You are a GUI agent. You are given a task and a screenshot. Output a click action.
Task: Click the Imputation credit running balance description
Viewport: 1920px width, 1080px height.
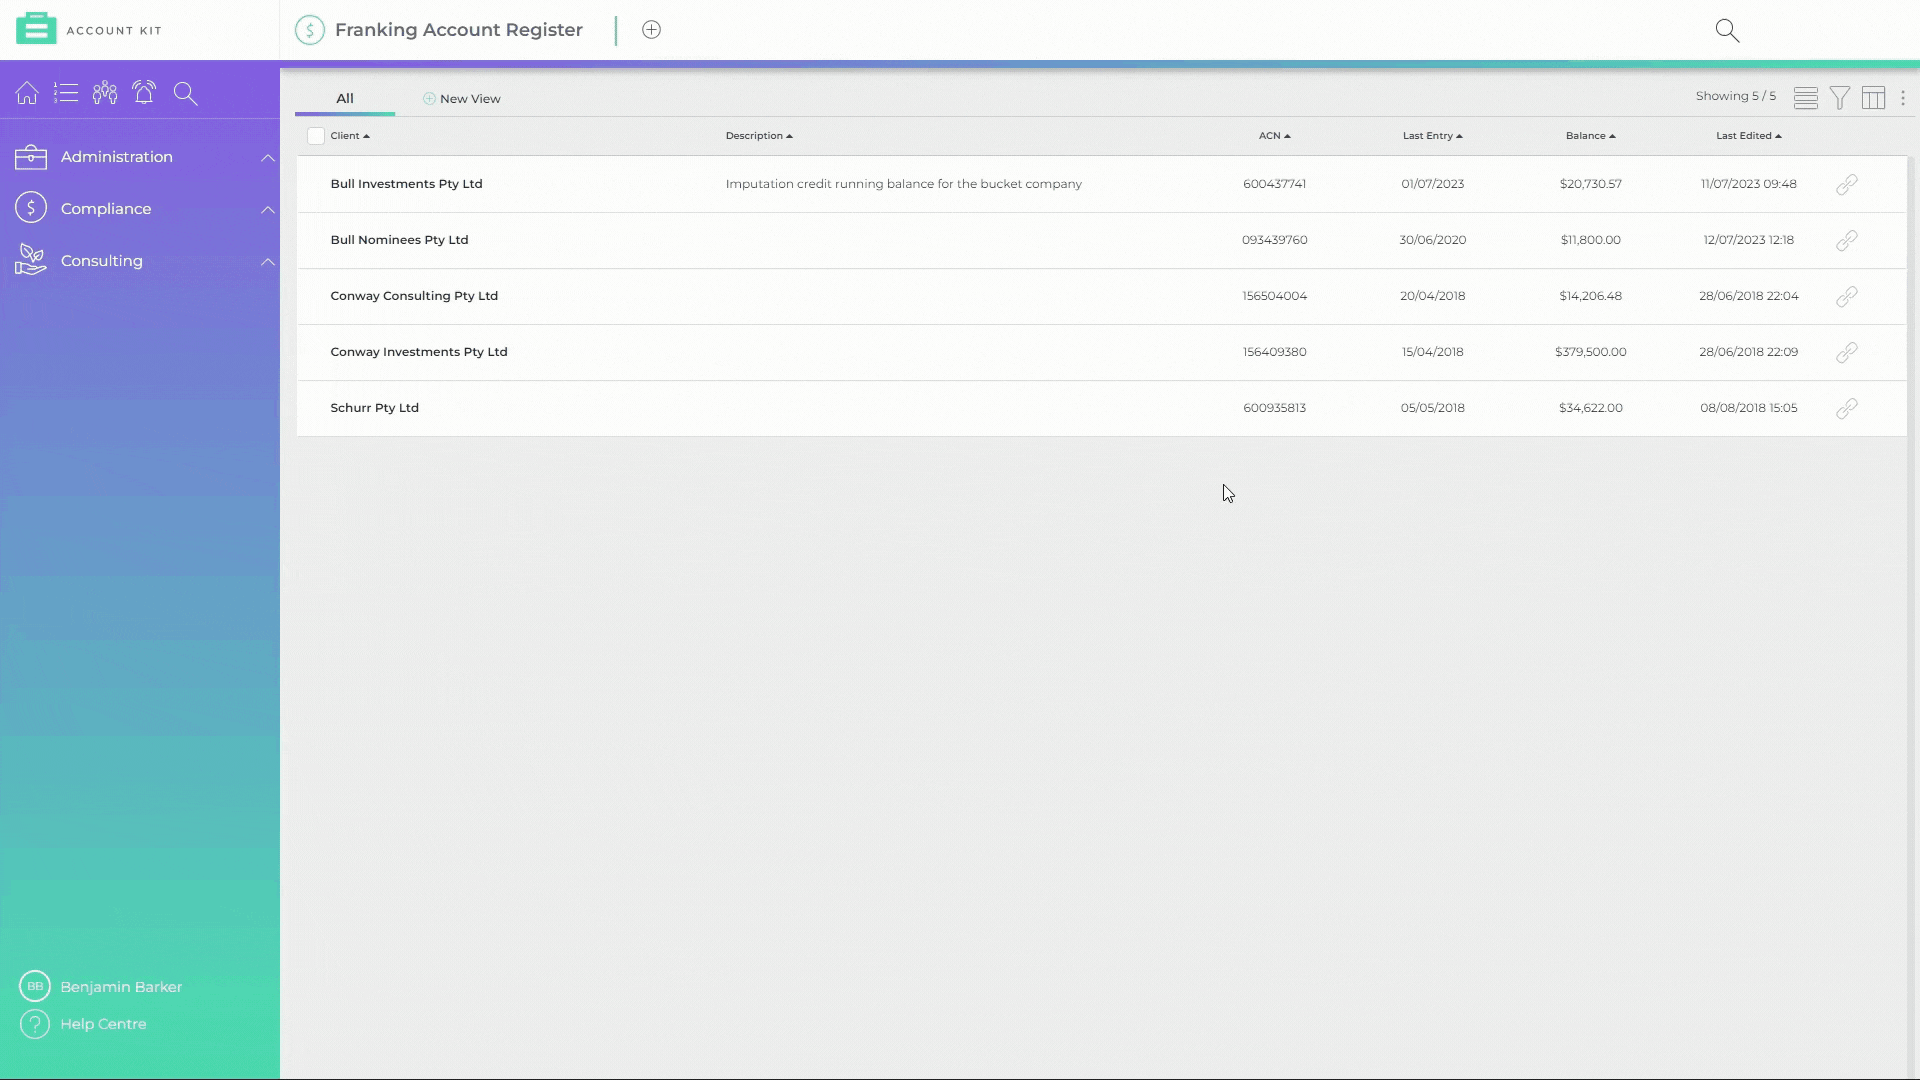pos(903,184)
